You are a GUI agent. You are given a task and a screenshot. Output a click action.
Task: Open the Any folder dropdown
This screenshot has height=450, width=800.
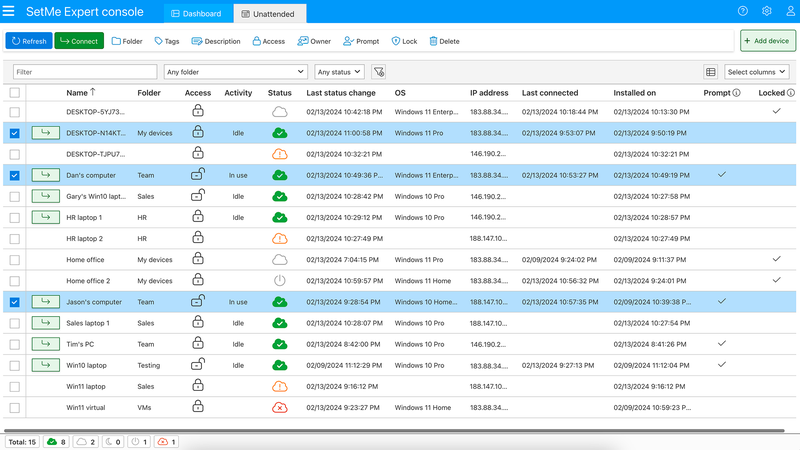pos(235,72)
